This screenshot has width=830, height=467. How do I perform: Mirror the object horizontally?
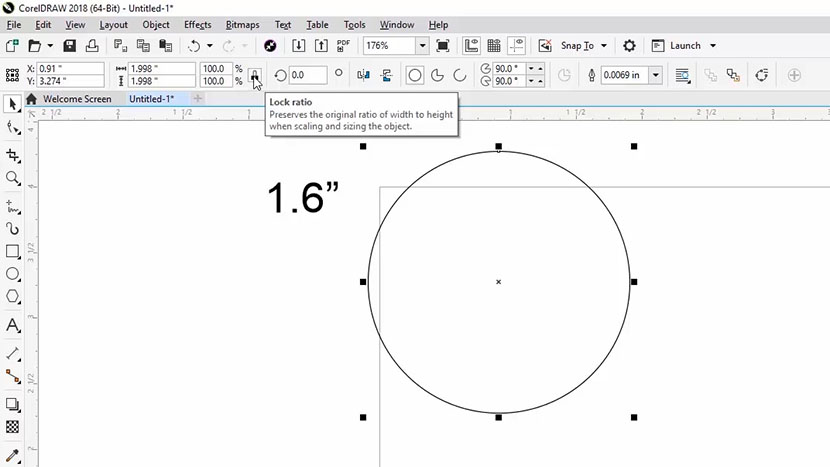[x=364, y=75]
